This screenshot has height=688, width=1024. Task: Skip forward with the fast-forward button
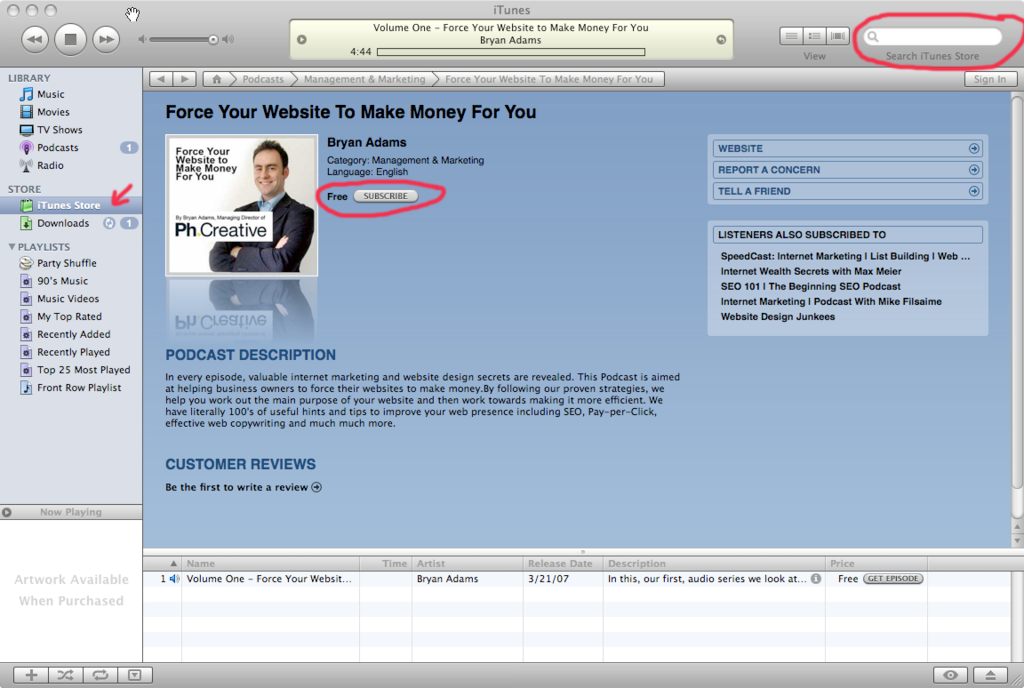(105, 40)
